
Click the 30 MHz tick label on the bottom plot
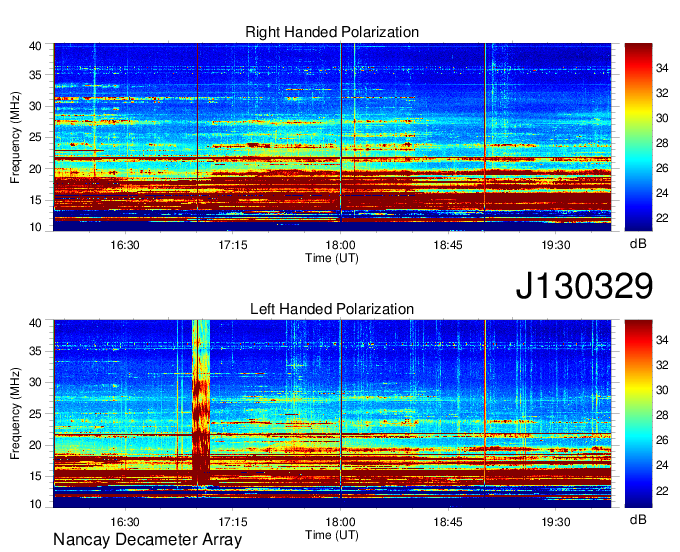pos(35,382)
